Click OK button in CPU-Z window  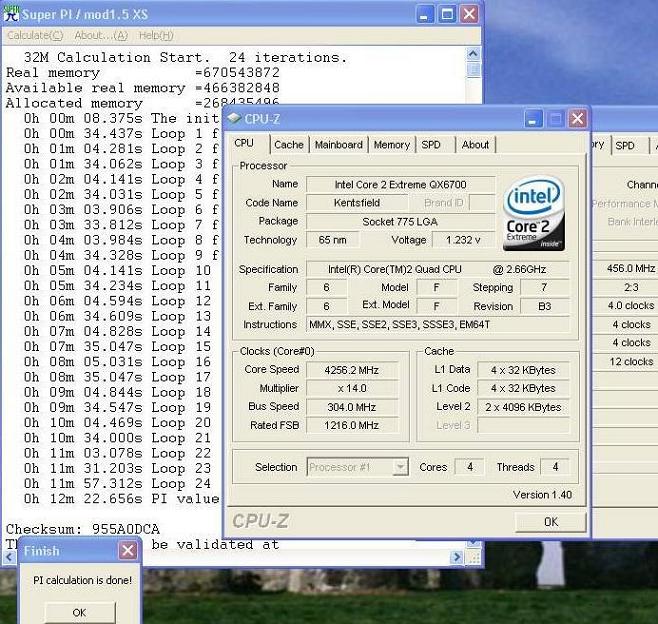tap(551, 522)
